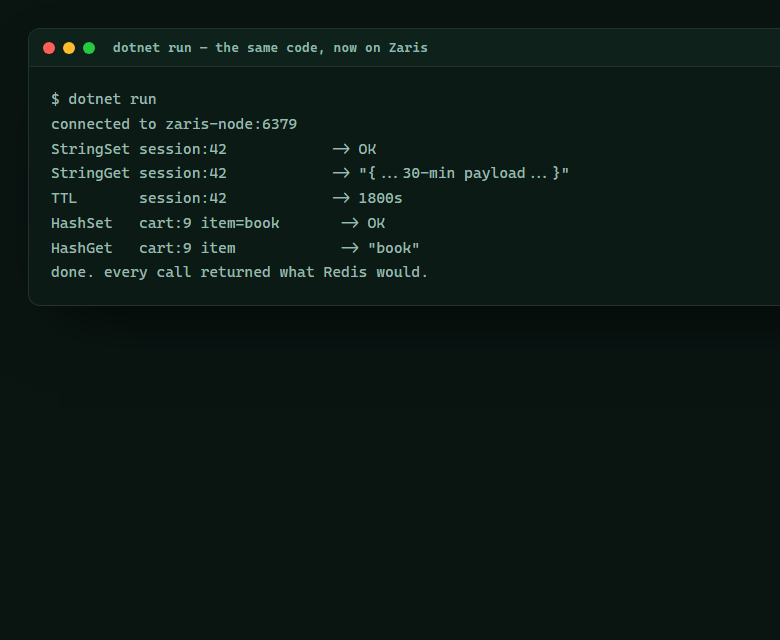Image resolution: width=780 pixels, height=640 pixels.
Task: Click the 'TTL session:42' text
Action: point(139,198)
